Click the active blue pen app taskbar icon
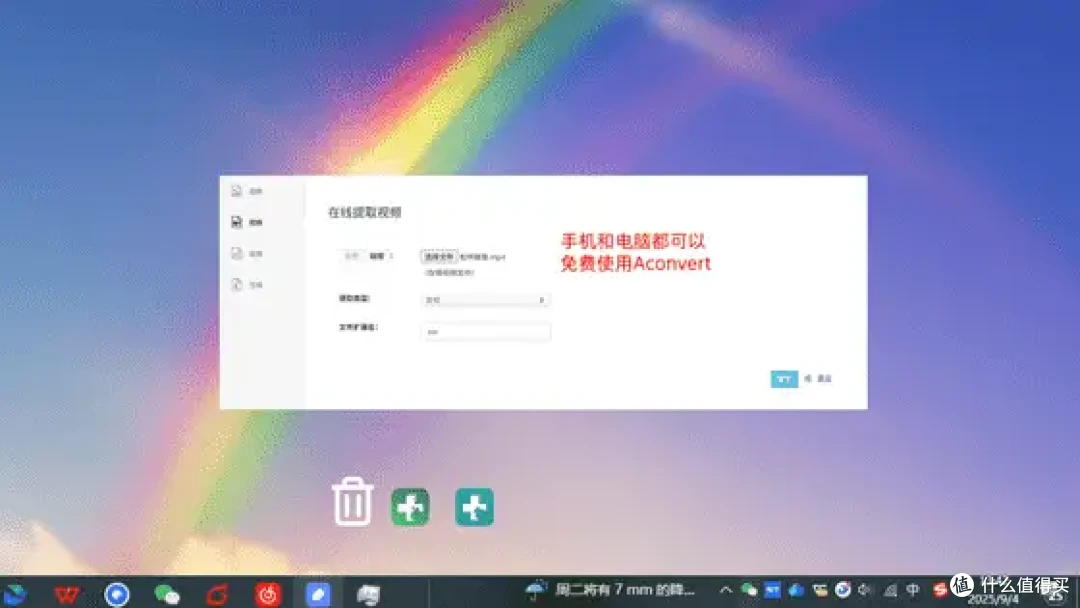1080x608 pixels. tap(318, 594)
